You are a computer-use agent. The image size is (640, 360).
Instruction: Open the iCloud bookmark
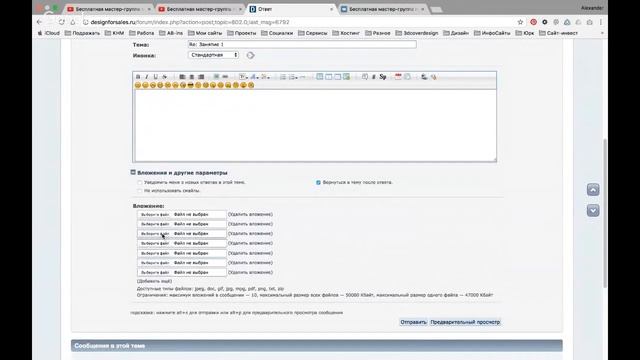pos(49,33)
